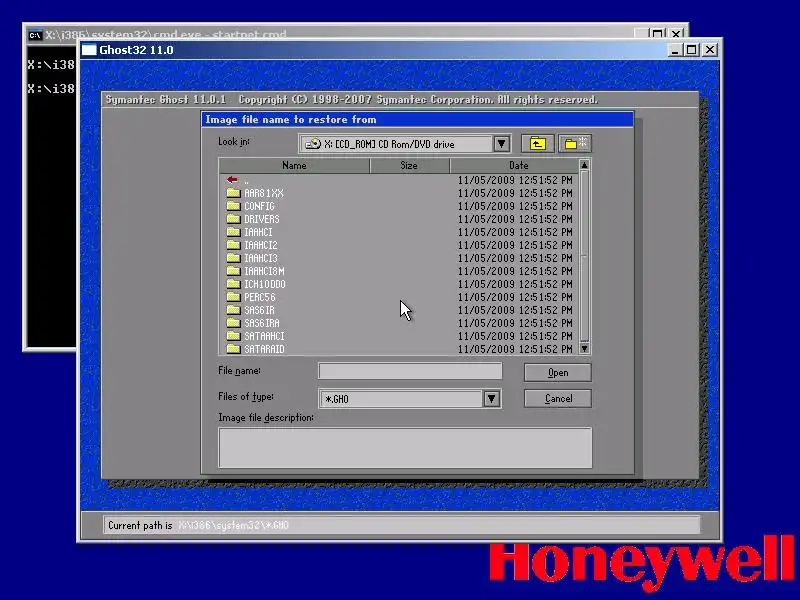
Task: Select the AAR81XX folder icon
Action: [x=233, y=193]
